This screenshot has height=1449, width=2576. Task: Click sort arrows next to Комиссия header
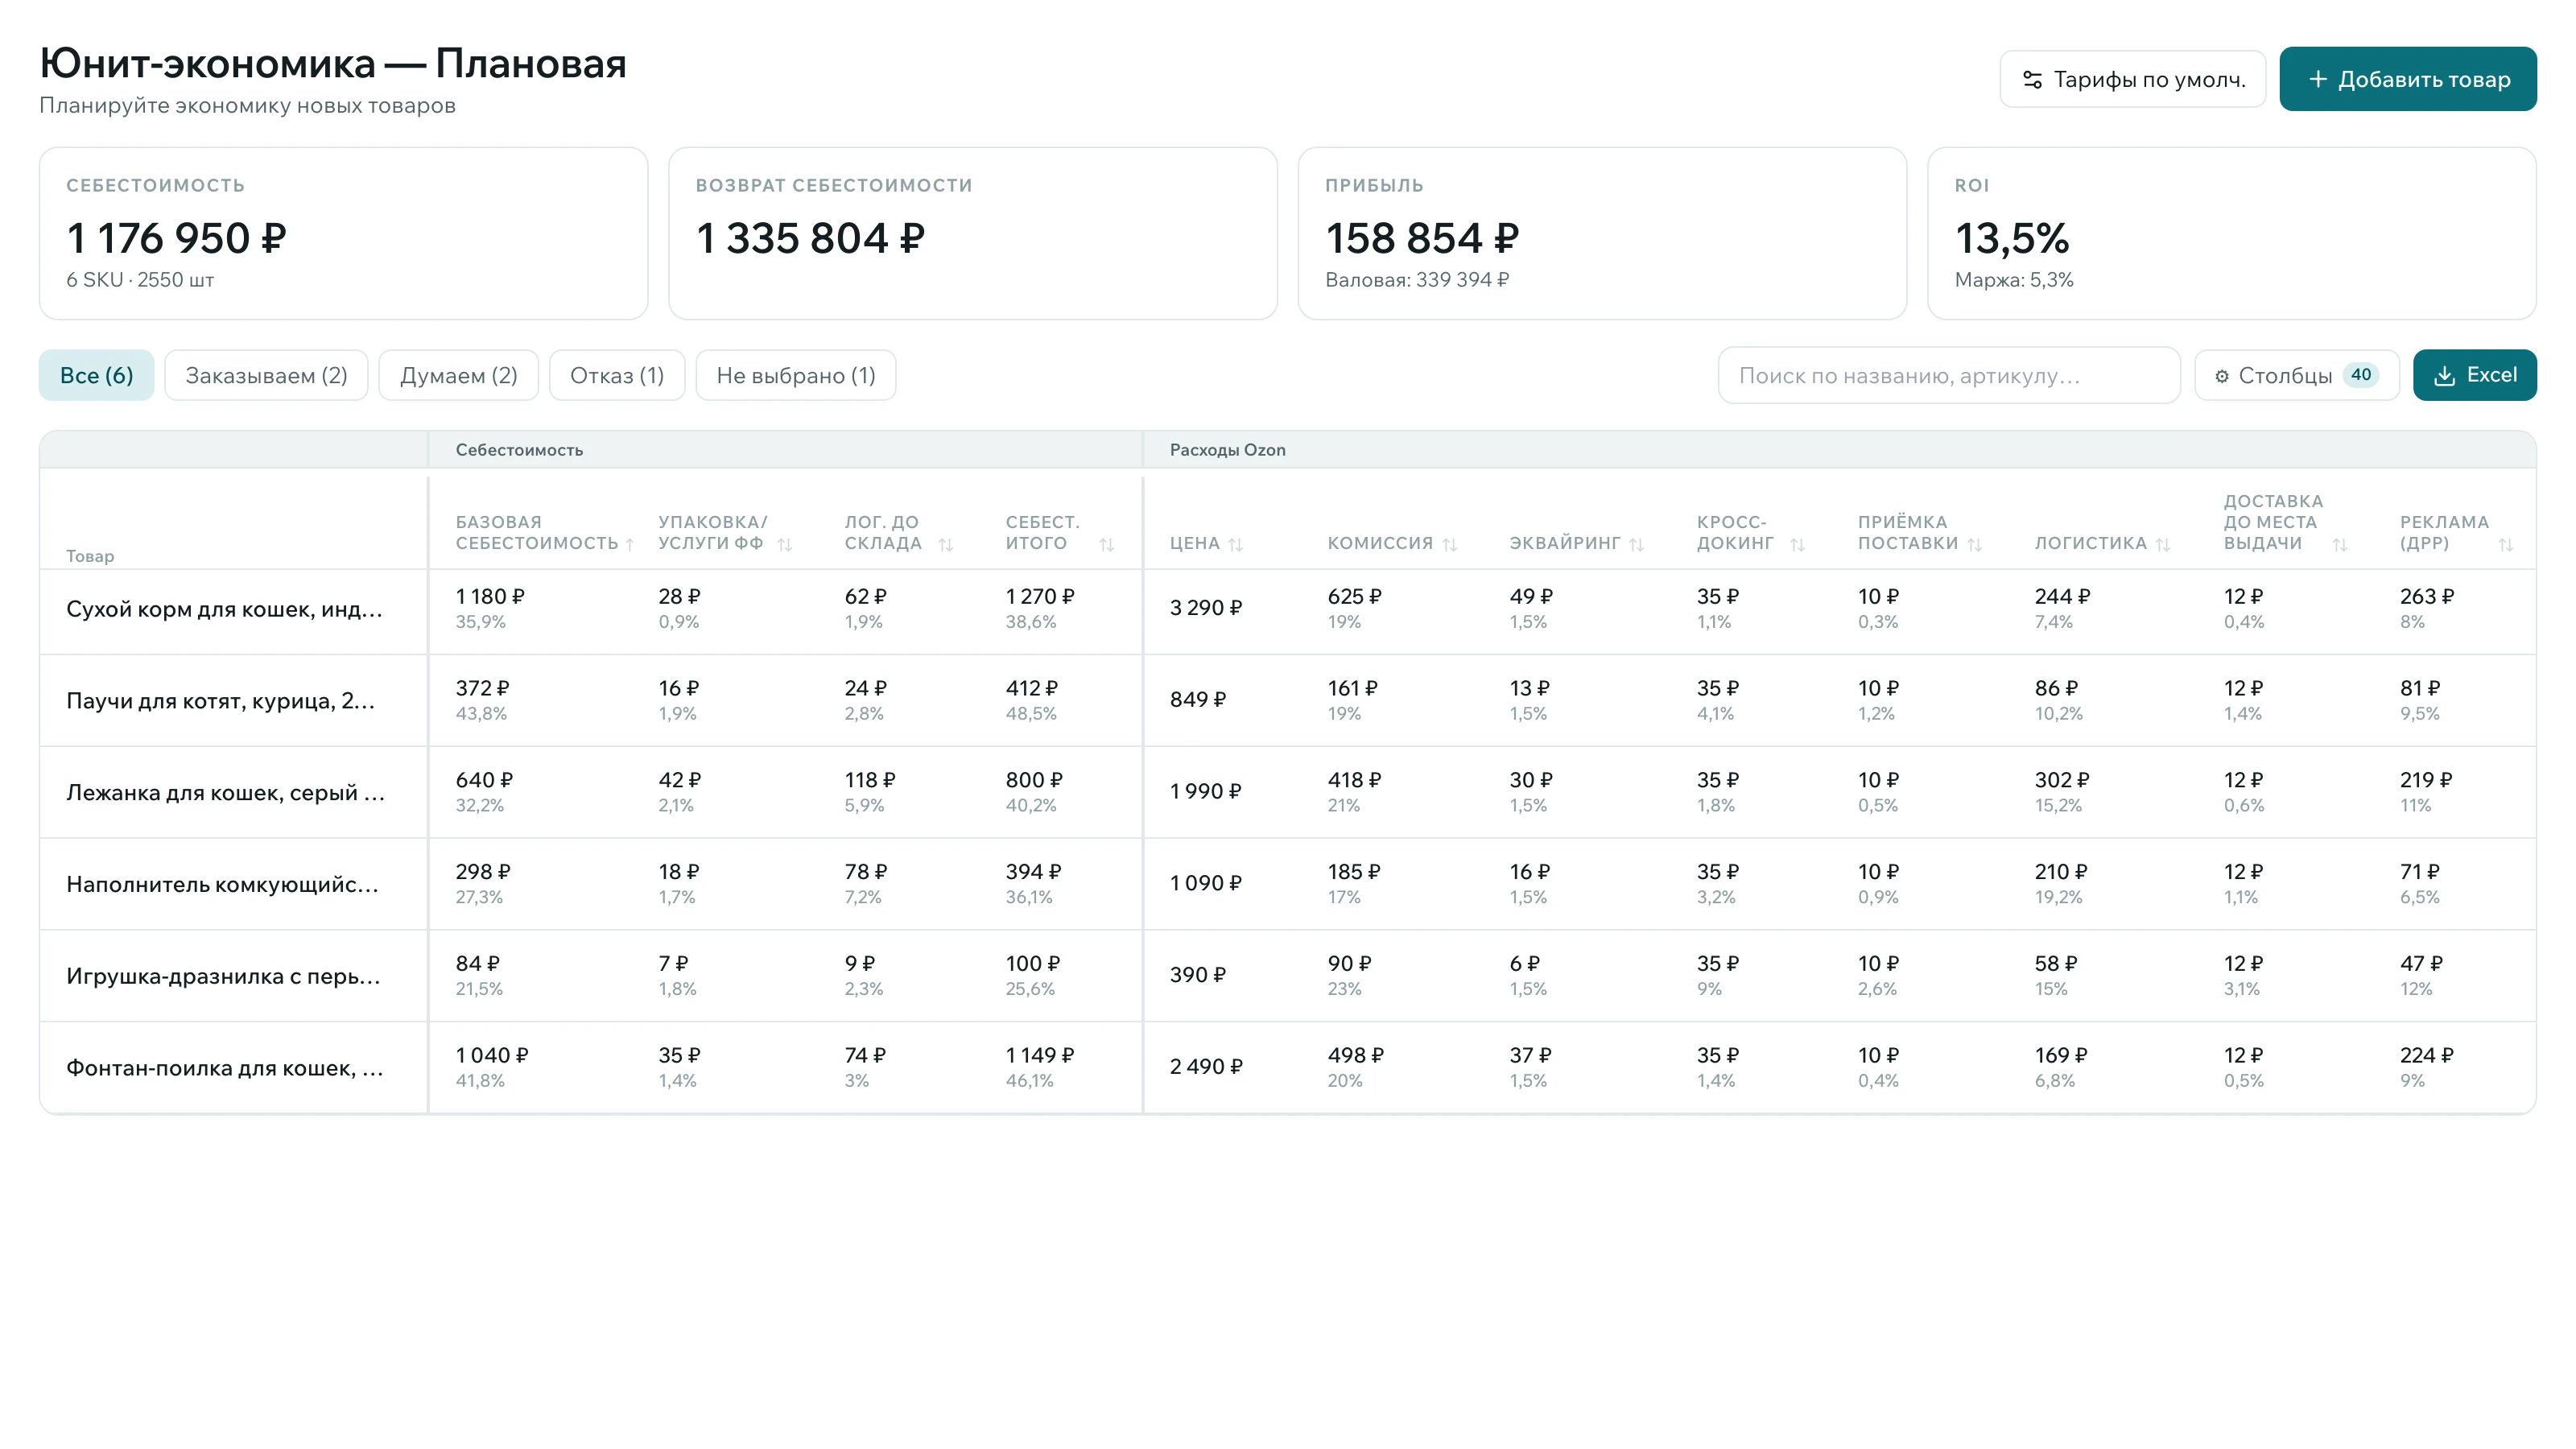pos(1450,545)
